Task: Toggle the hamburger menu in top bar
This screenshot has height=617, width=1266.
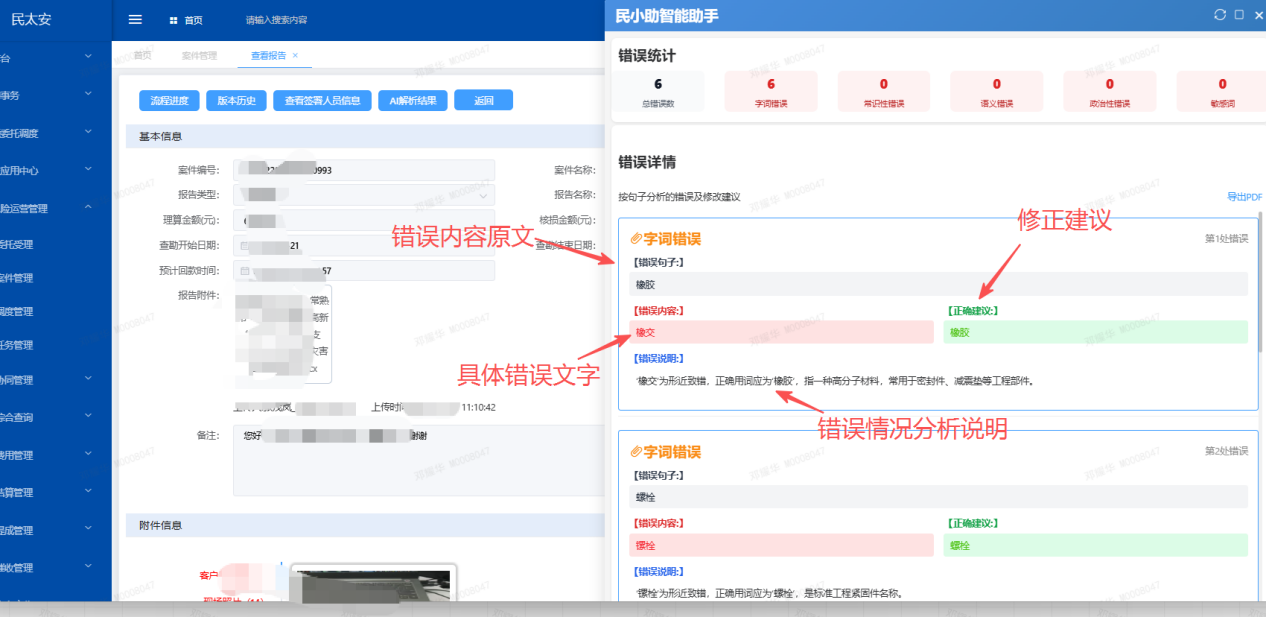Action: tap(136, 20)
